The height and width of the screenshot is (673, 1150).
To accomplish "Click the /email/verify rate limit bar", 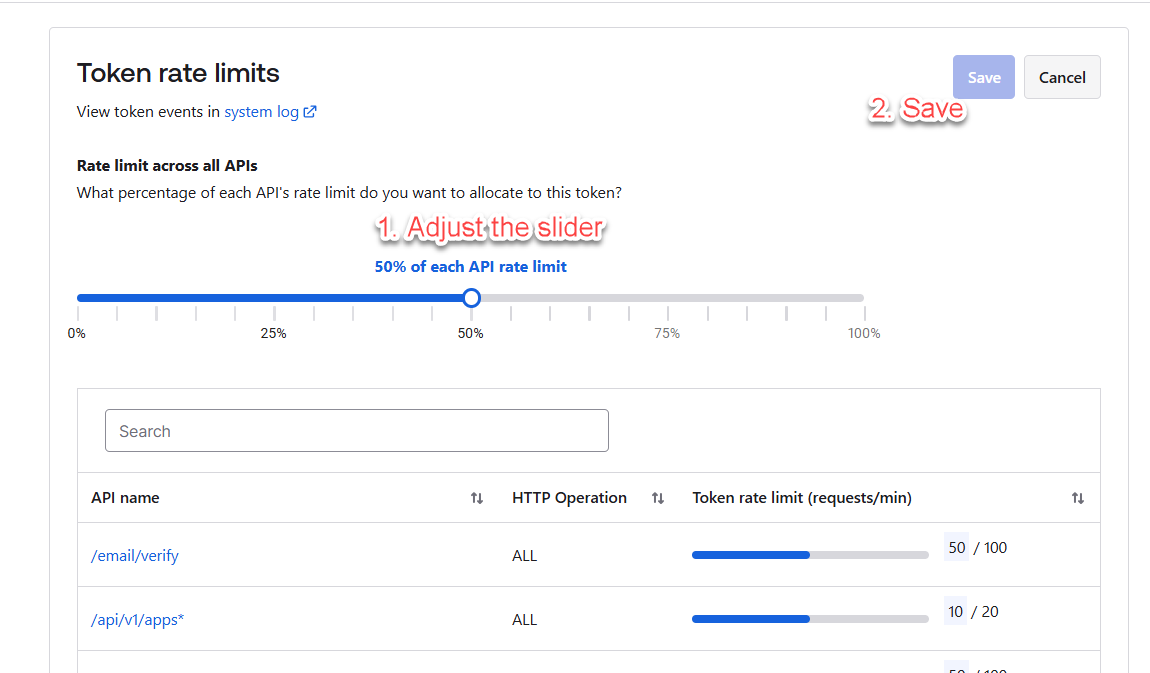I will (810, 555).
